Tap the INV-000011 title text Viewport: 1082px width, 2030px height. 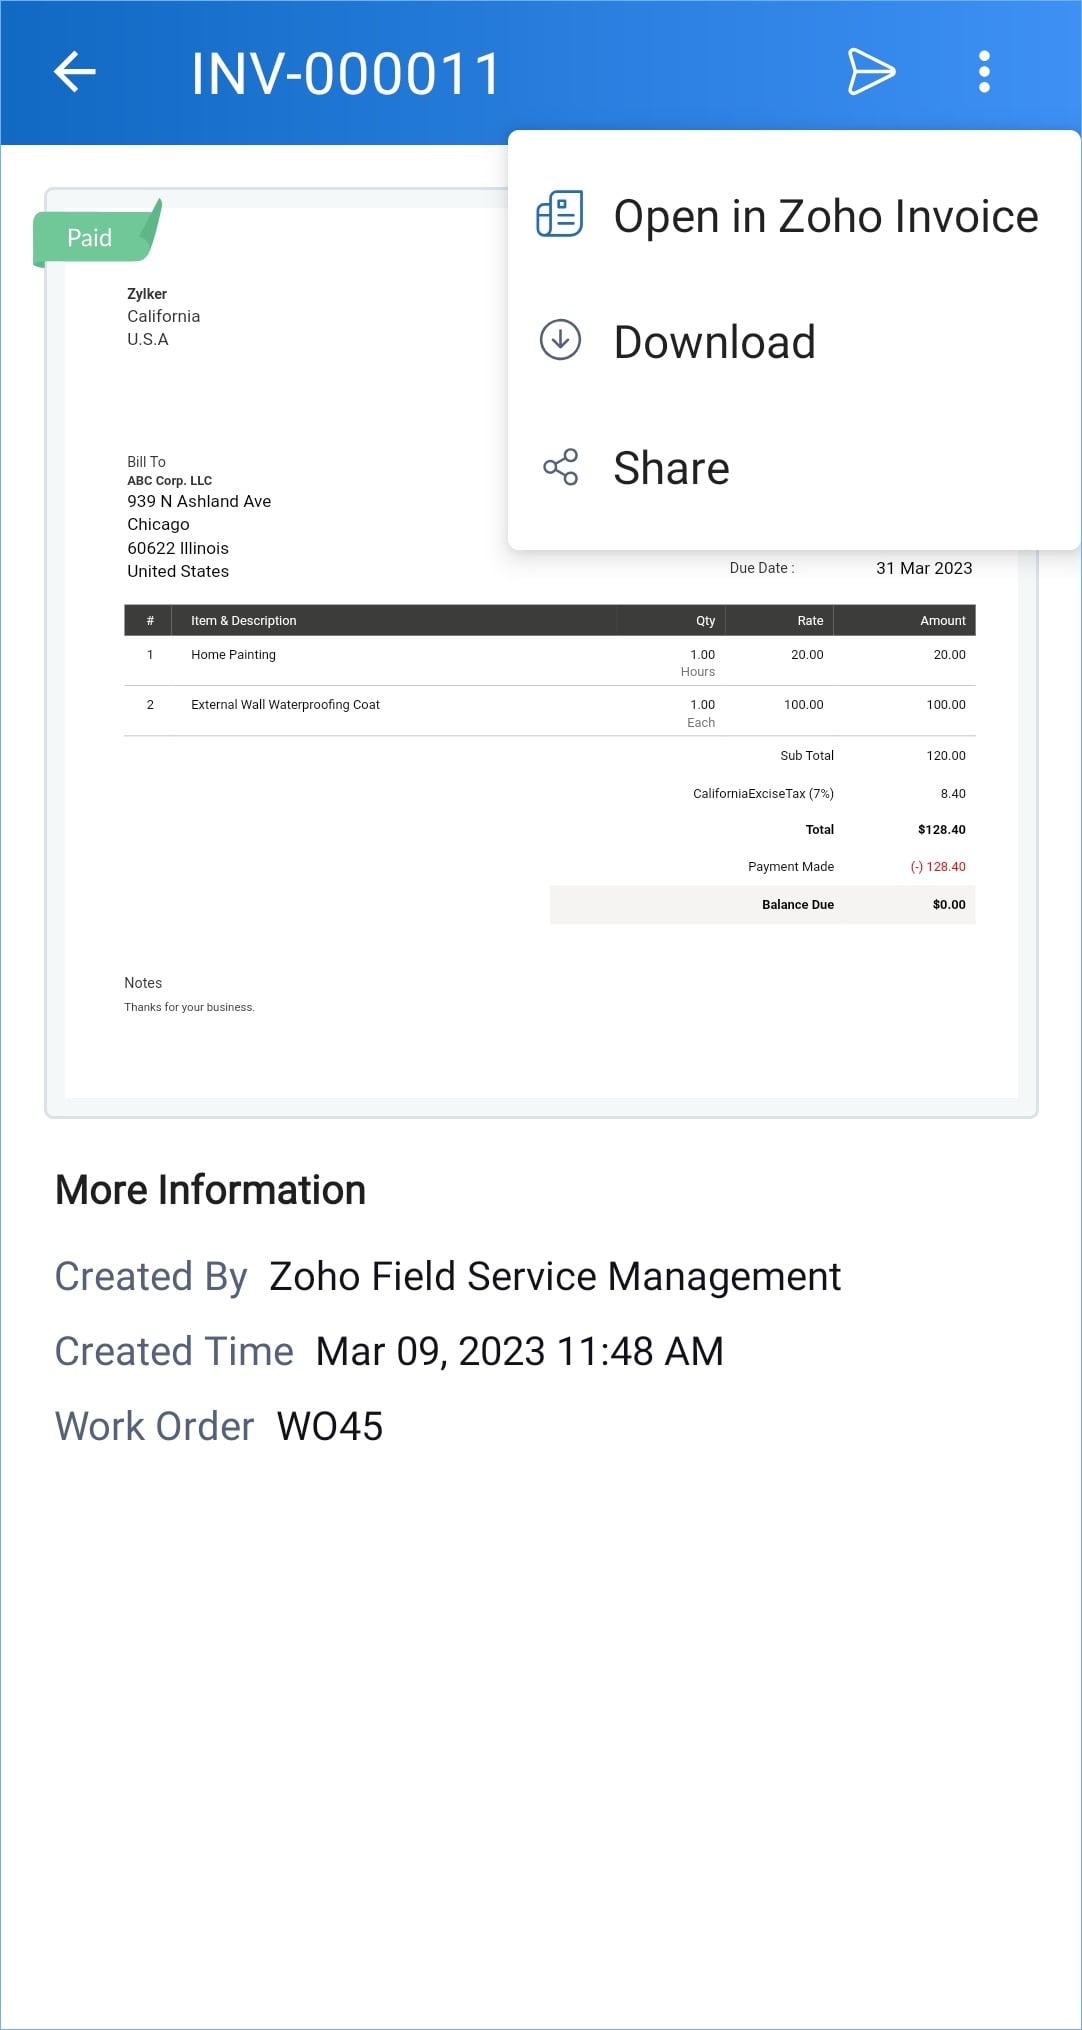(345, 74)
